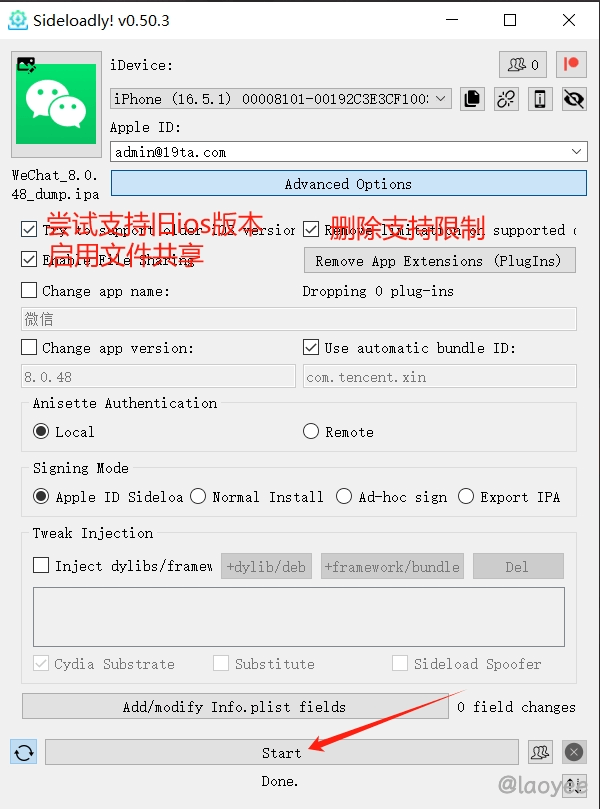Select Export IPA signing mode
The width and height of the screenshot is (600, 809).
(x=465, y=496)
